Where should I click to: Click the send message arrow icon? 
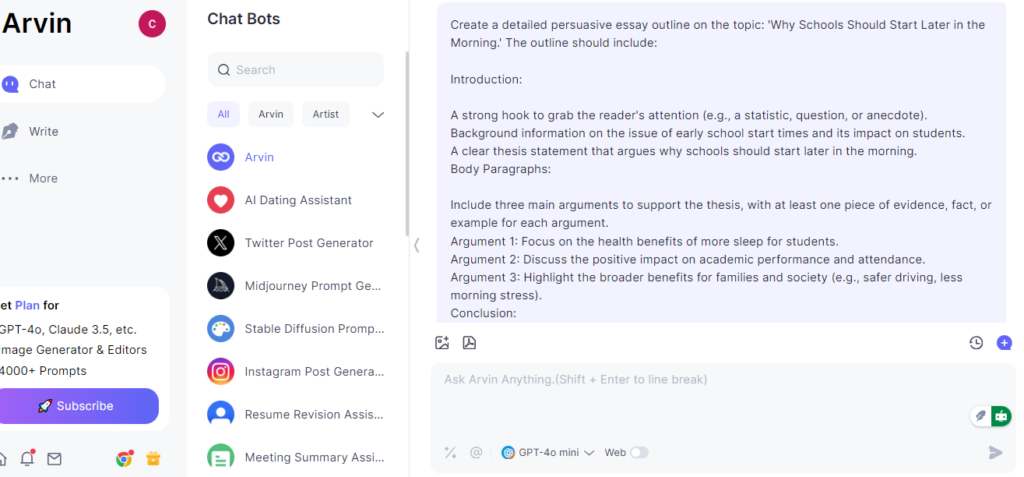[995, 452]
